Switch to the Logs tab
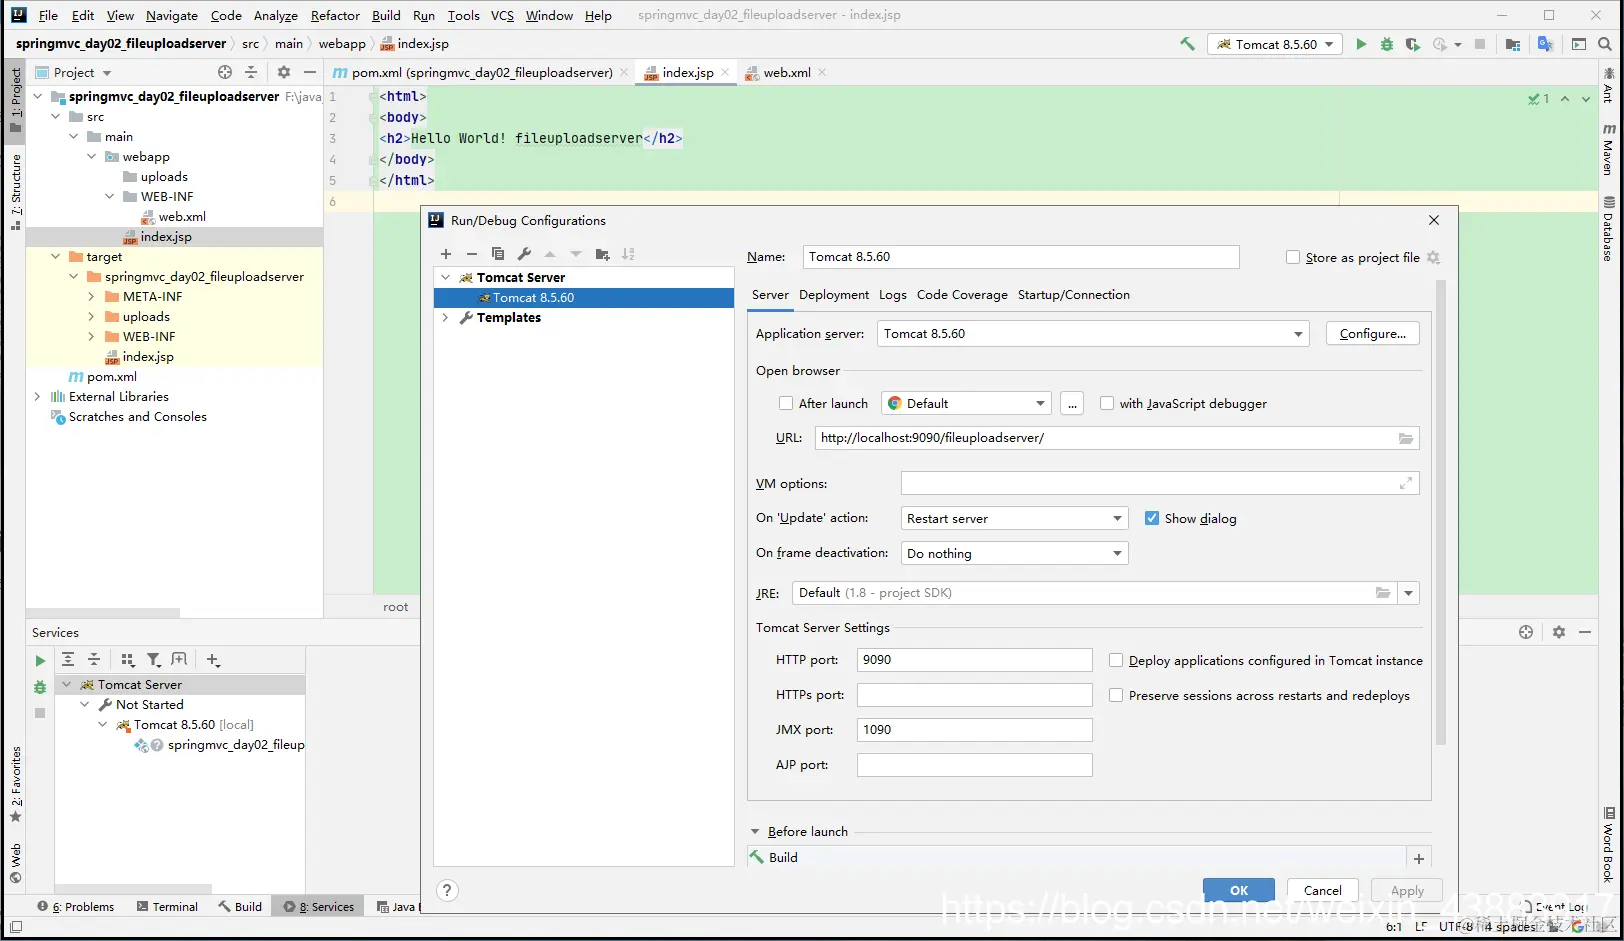 pos(893,295)
